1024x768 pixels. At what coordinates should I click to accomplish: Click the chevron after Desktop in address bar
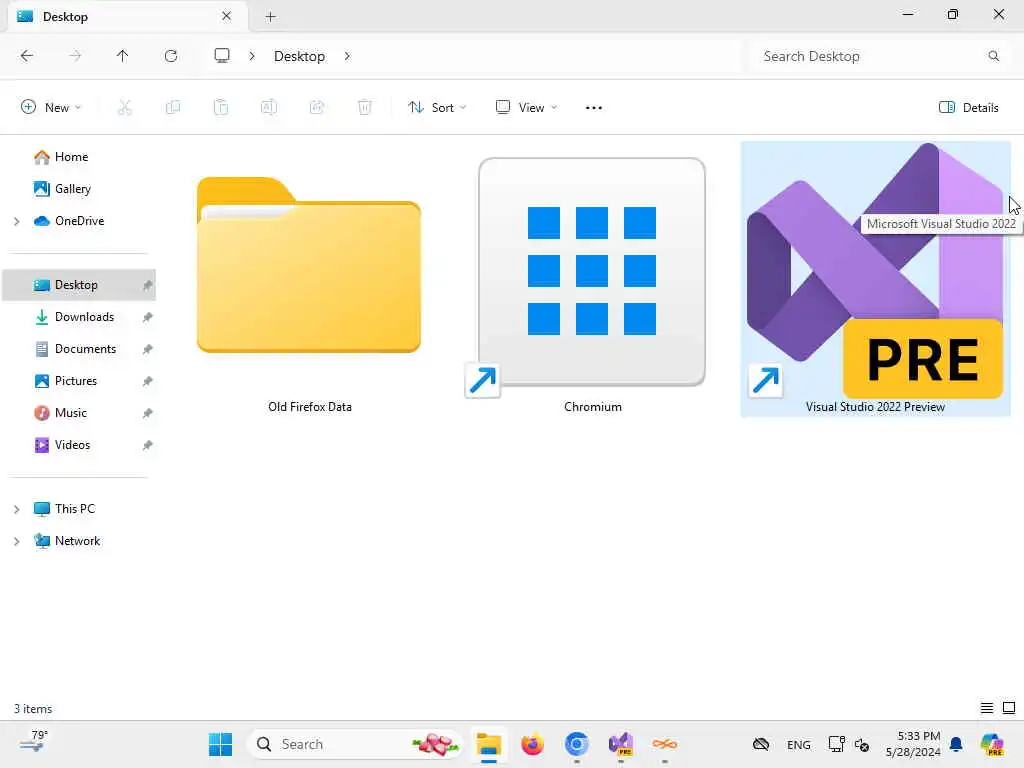point(347,56)
